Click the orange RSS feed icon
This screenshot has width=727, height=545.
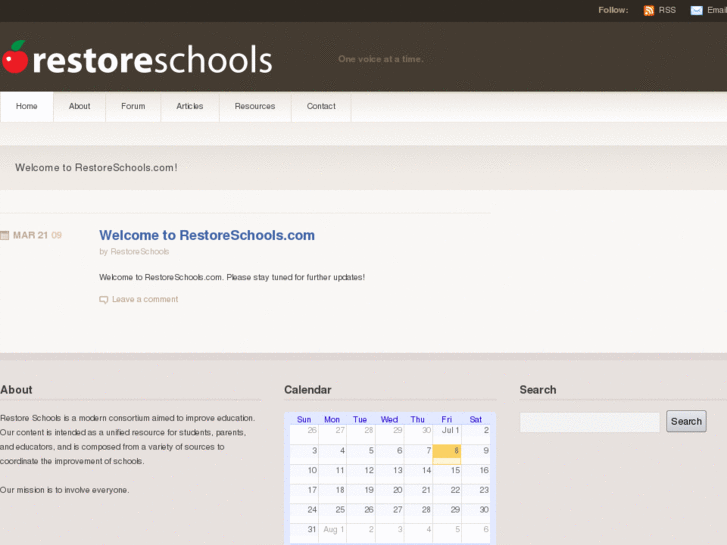[x=649, y=10]
